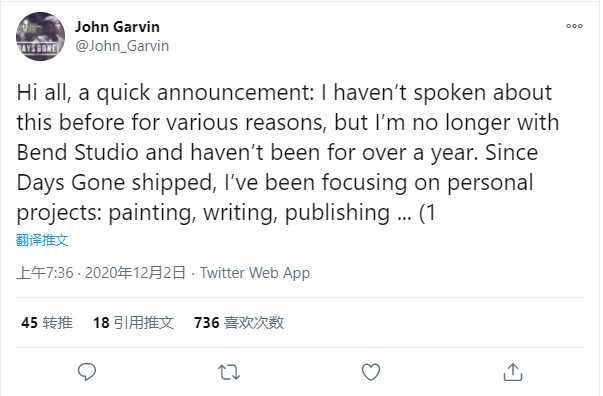
Task: Open the John Garvin display name
Action: tap(117, 27)
